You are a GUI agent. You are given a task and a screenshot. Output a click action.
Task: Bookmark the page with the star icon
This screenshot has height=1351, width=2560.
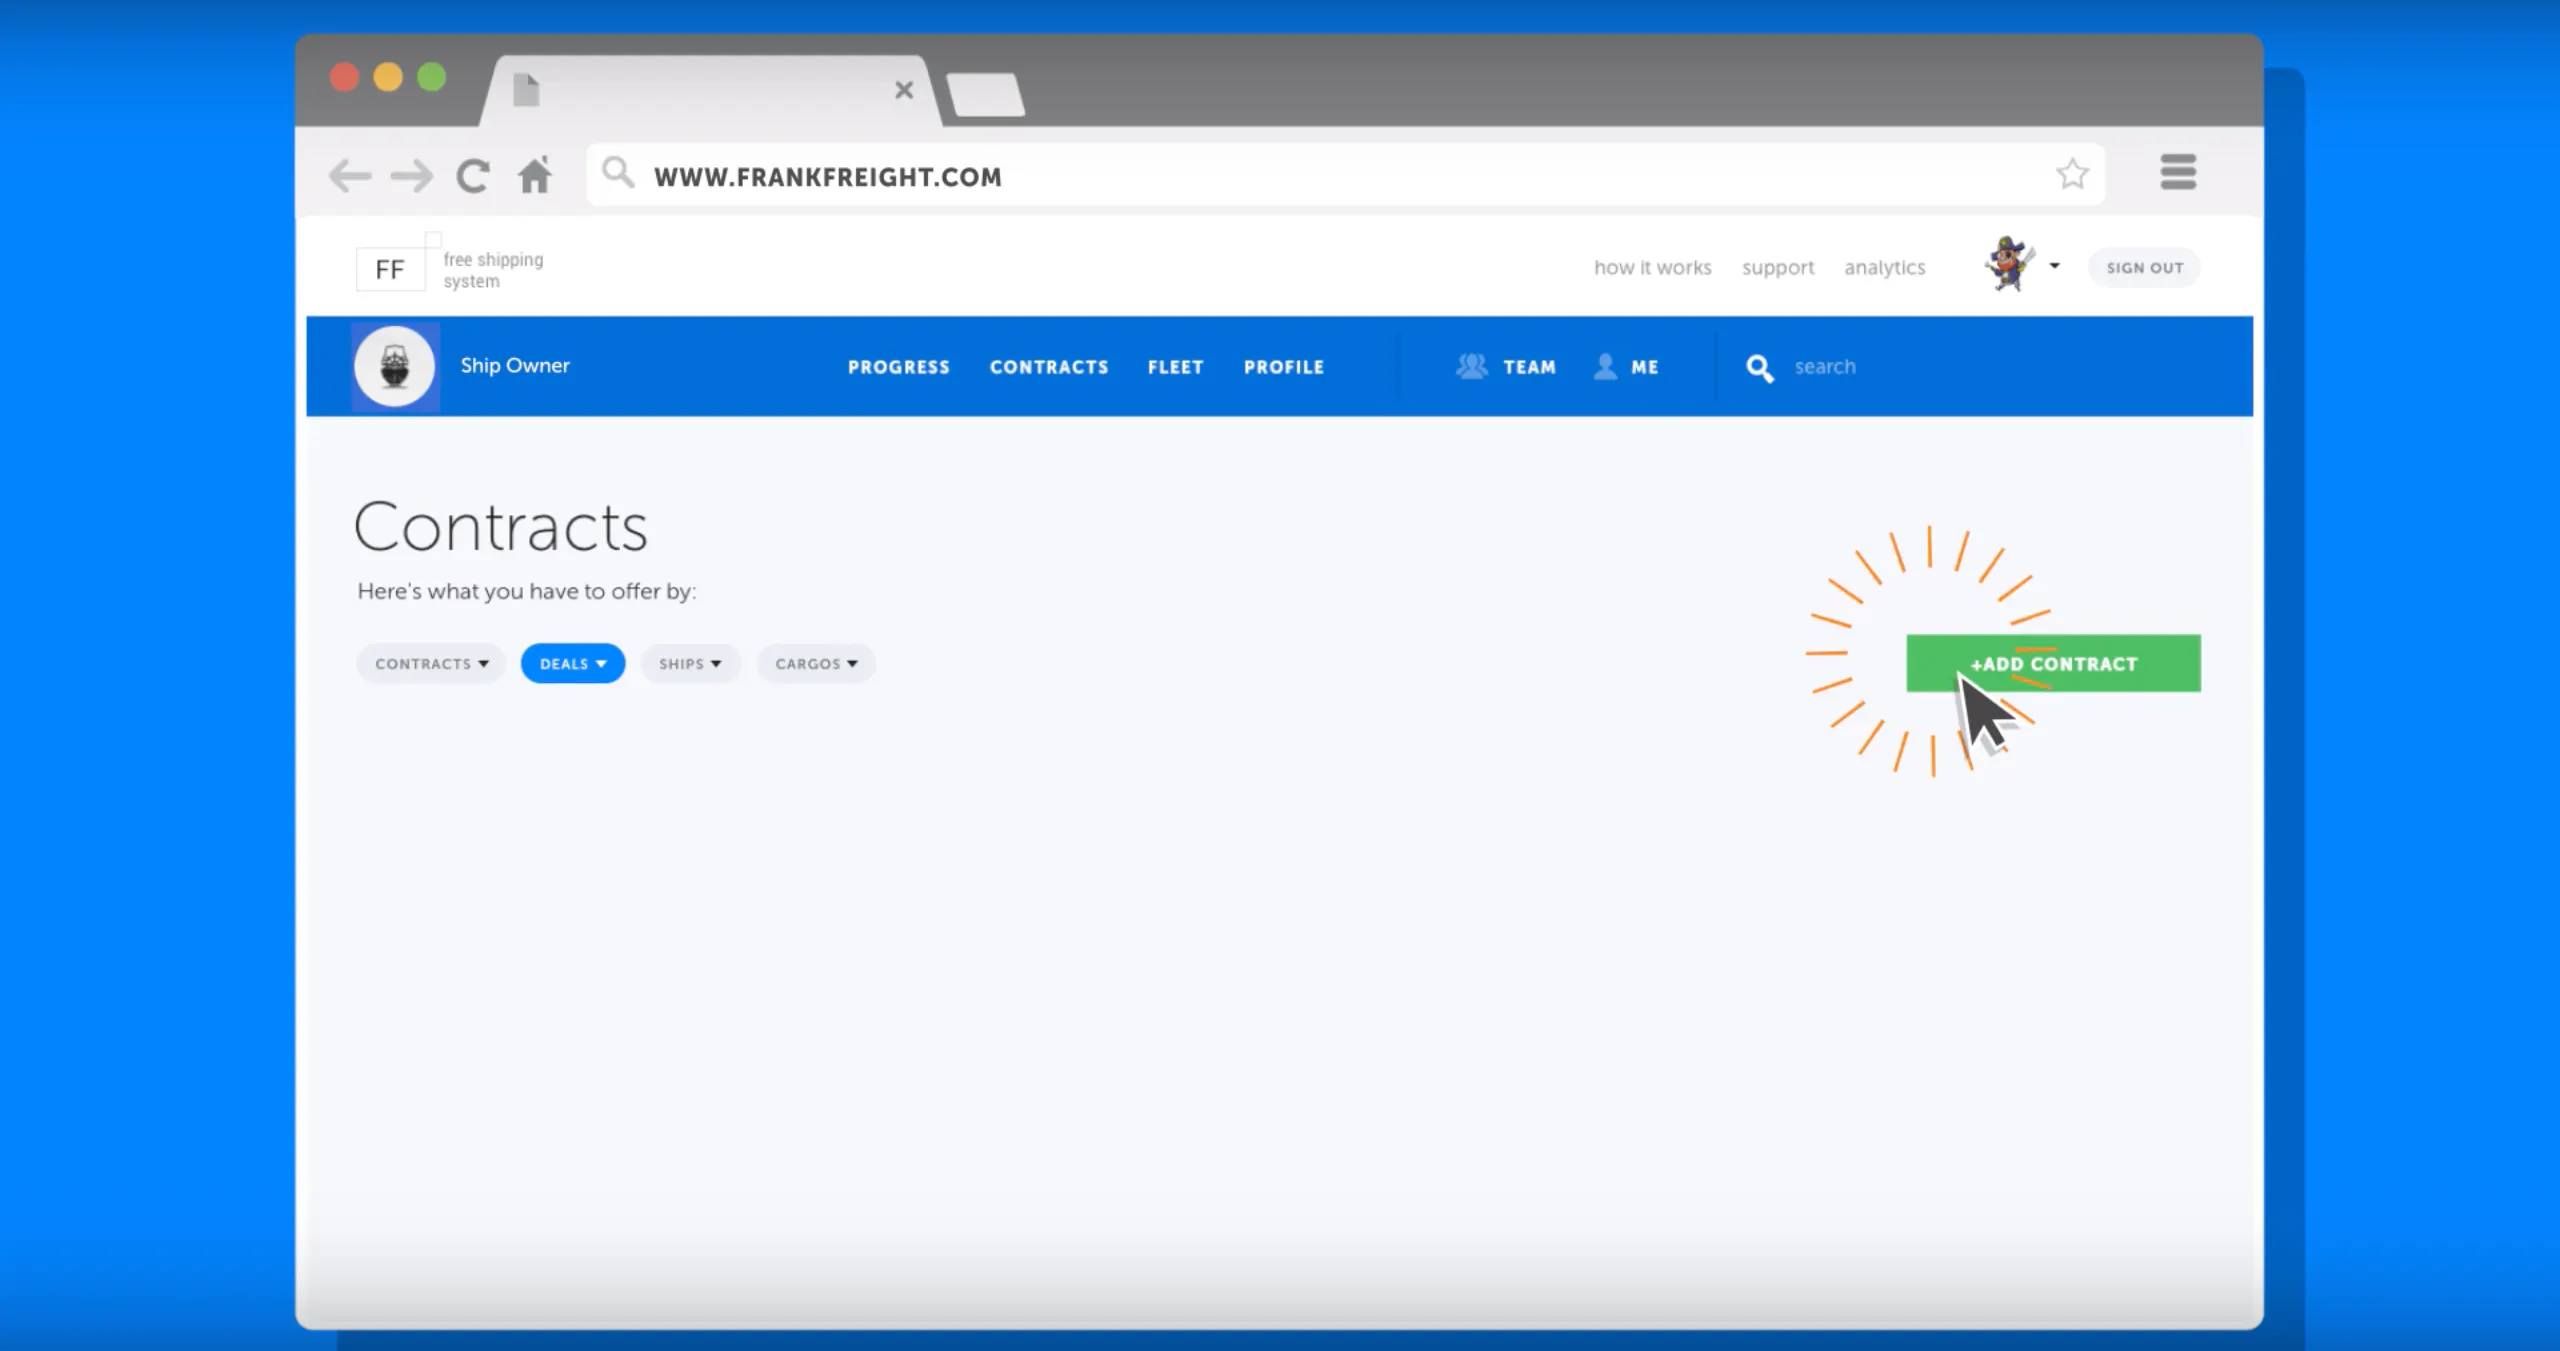[x=2072, y=174]
